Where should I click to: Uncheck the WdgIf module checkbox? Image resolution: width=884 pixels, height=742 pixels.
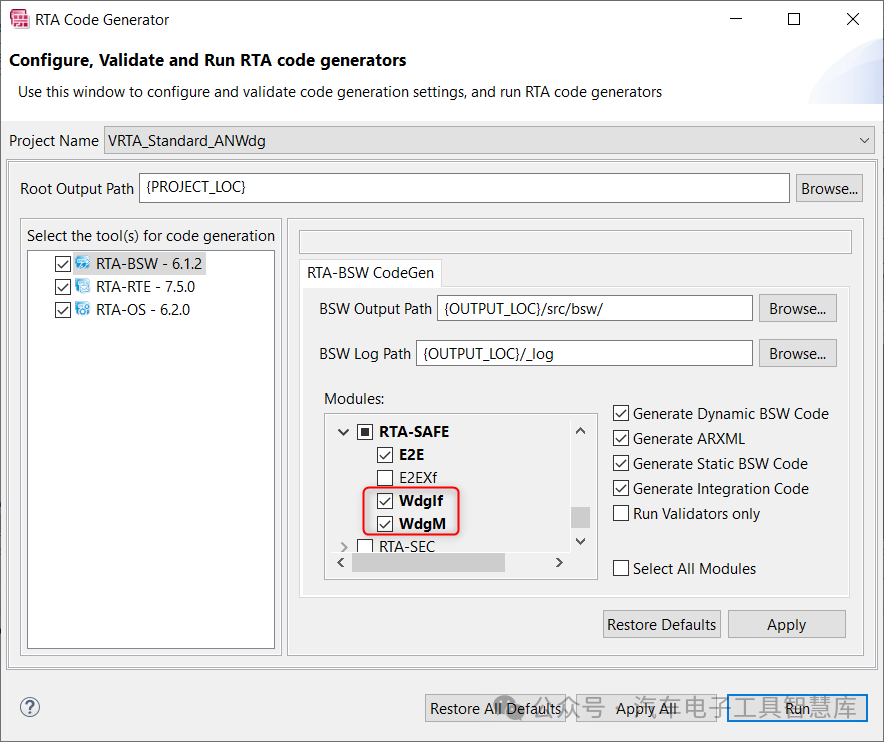click(x=385, y=501)
